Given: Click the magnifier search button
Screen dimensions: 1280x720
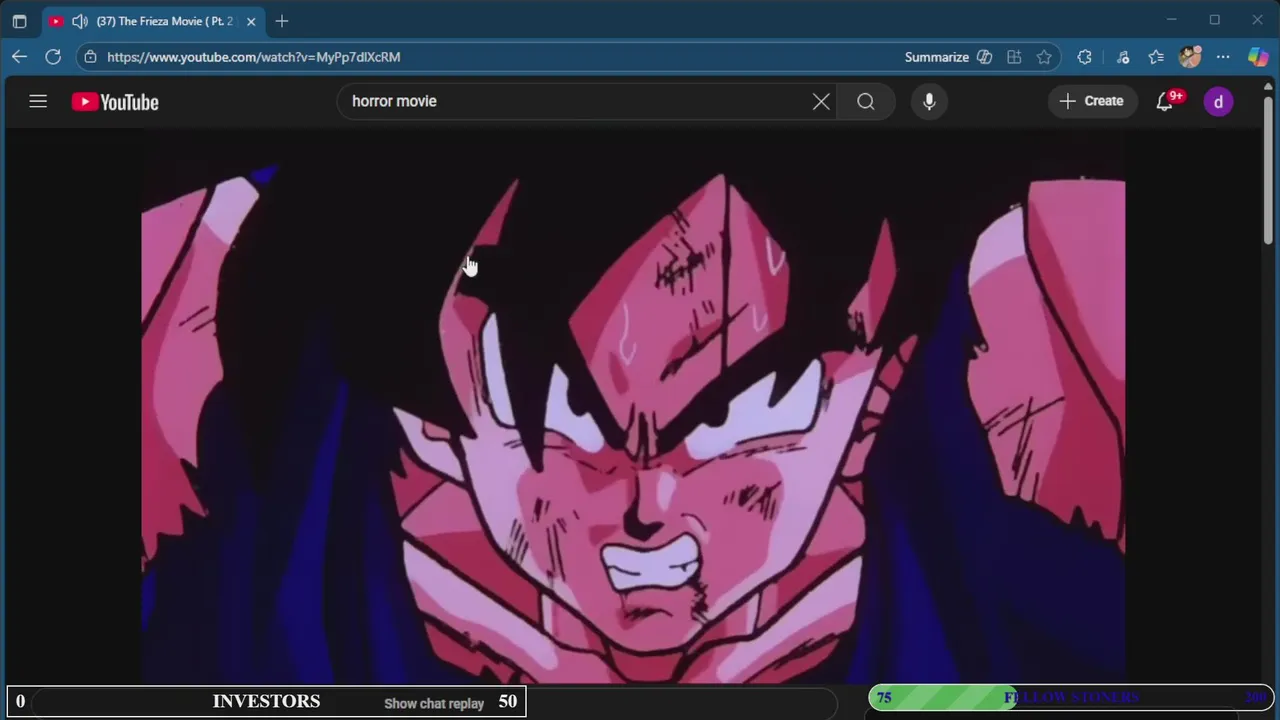Looking at the screenshot, I should [866, 101].
